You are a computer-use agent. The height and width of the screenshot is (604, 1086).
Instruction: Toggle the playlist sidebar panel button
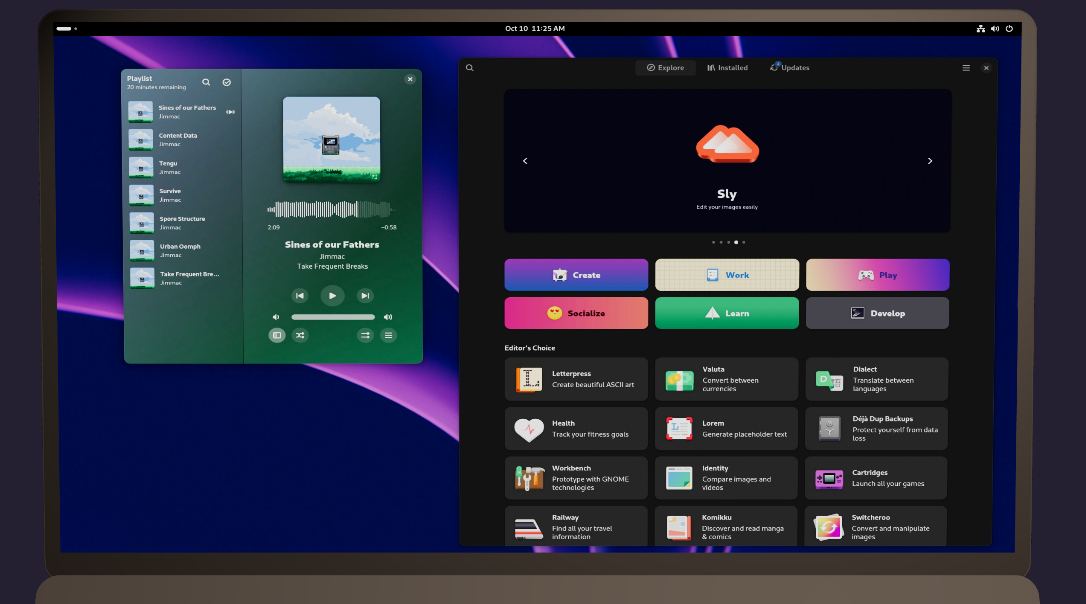pos(277,335)
